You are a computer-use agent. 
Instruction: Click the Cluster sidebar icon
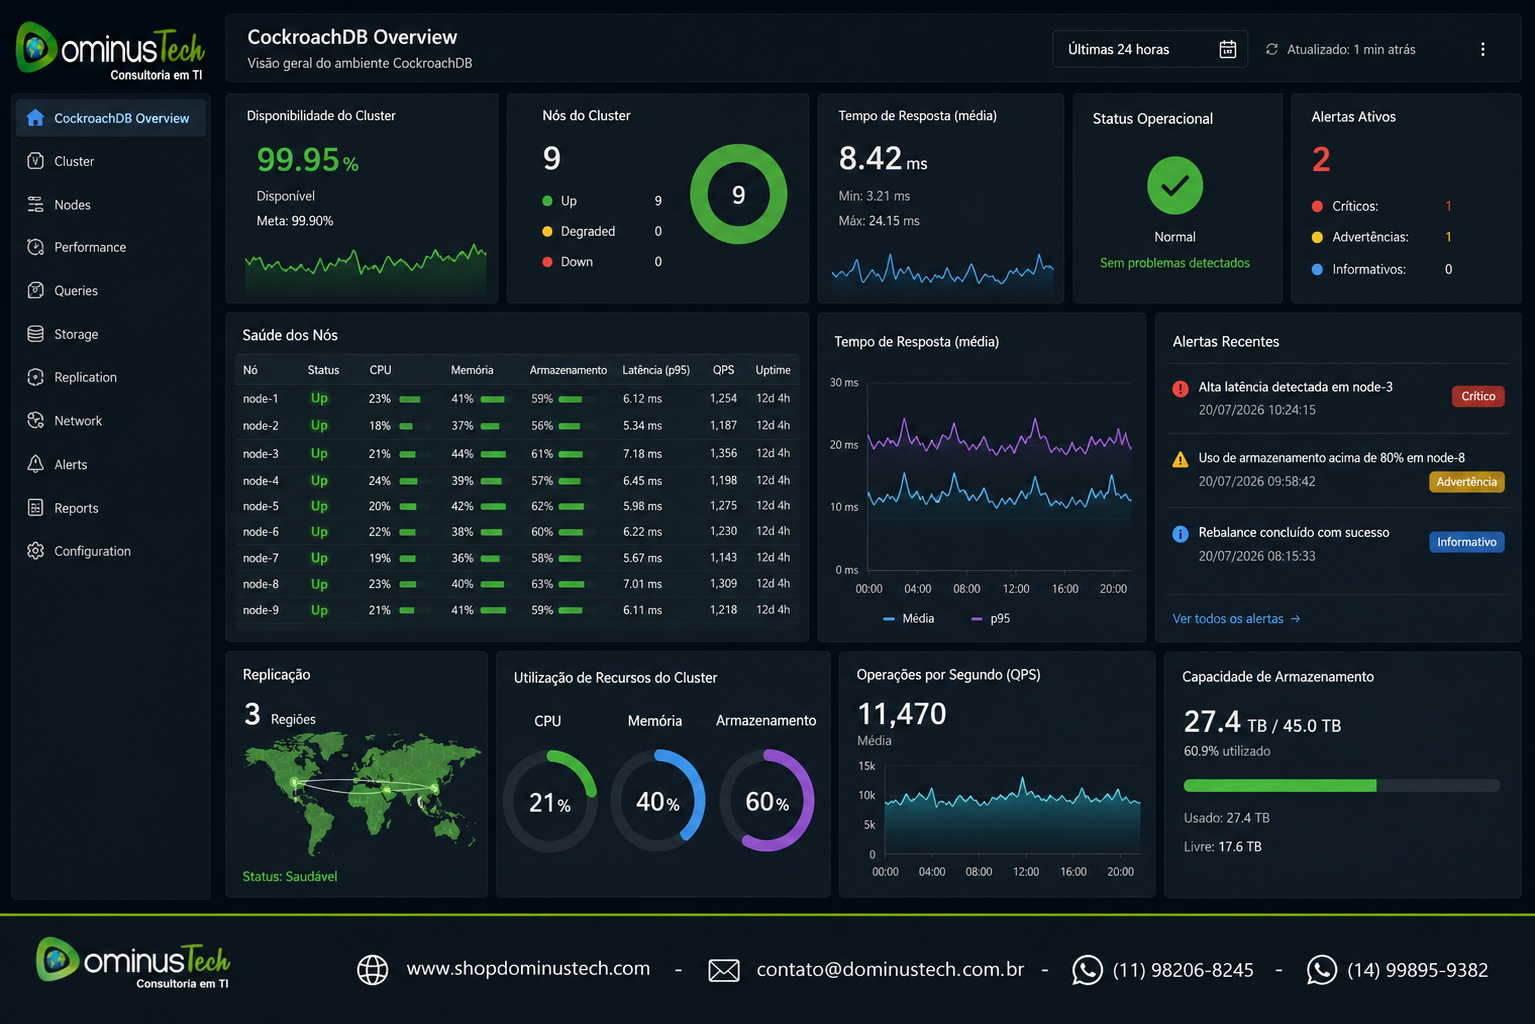pyautogui.click(x=35, y=161)
